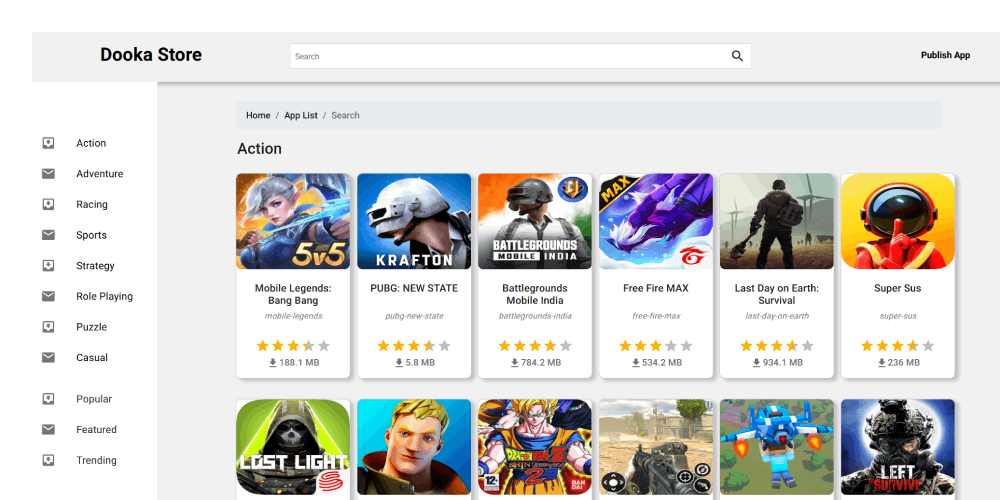This screenshot has height=500, width=1000.
Task: Open Battlegrounds Mobile India thumbnail
Action: 534,221
